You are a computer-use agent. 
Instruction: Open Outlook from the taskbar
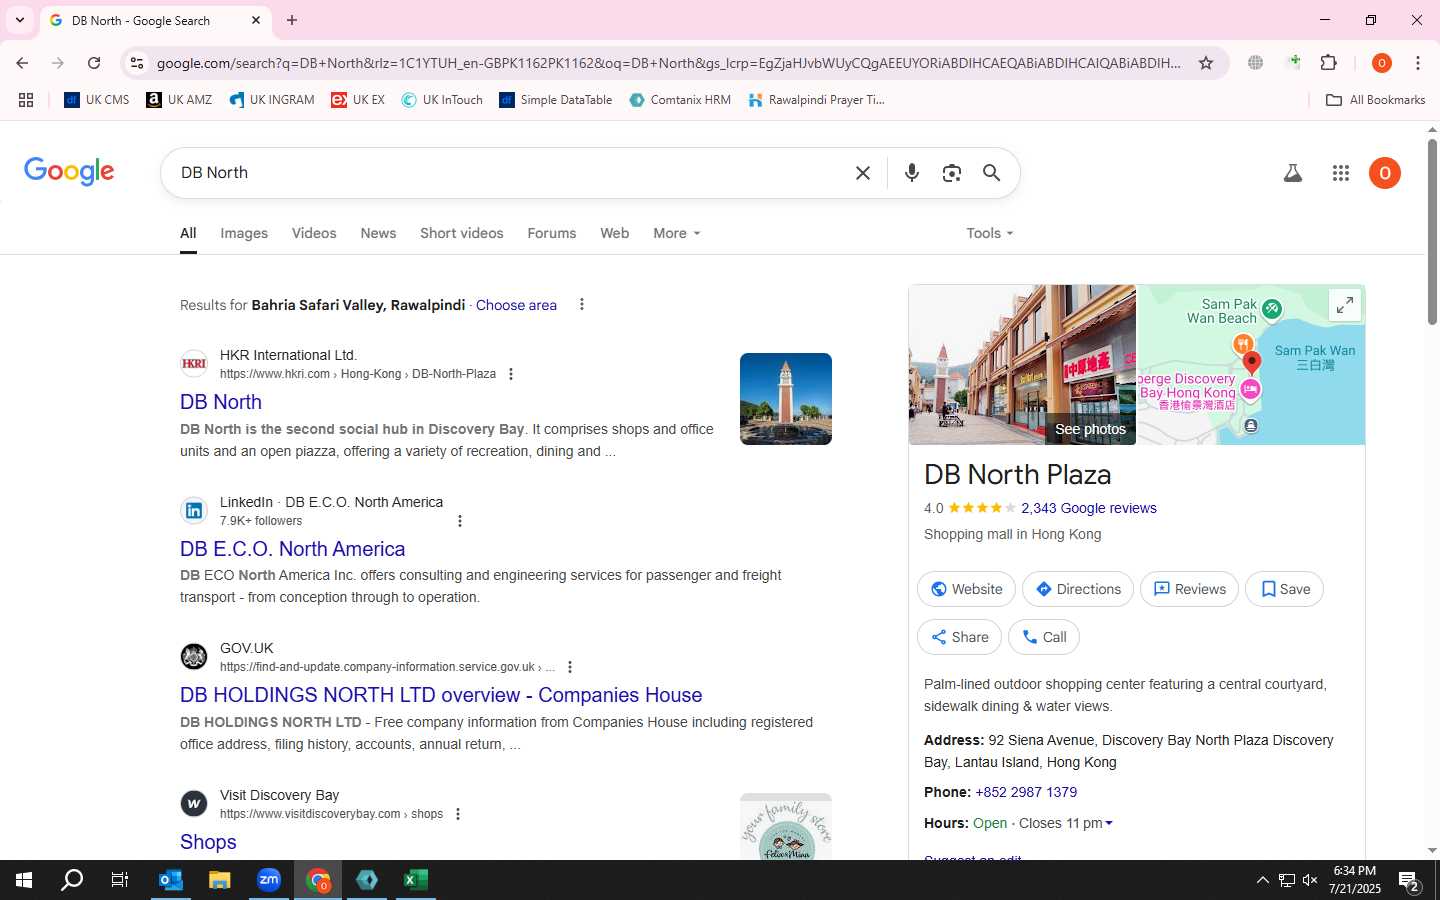171,880
